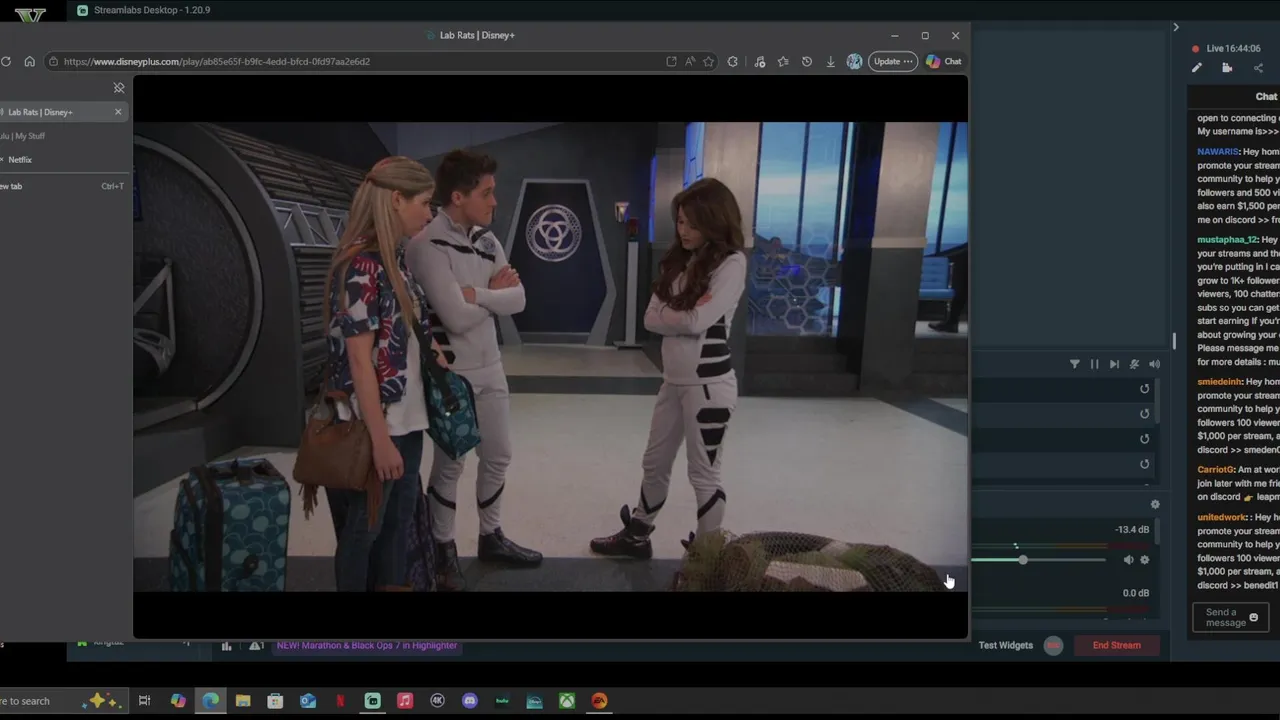
Task: Open a new tab in vertical tabs
Action: click(x=62, y=186)
